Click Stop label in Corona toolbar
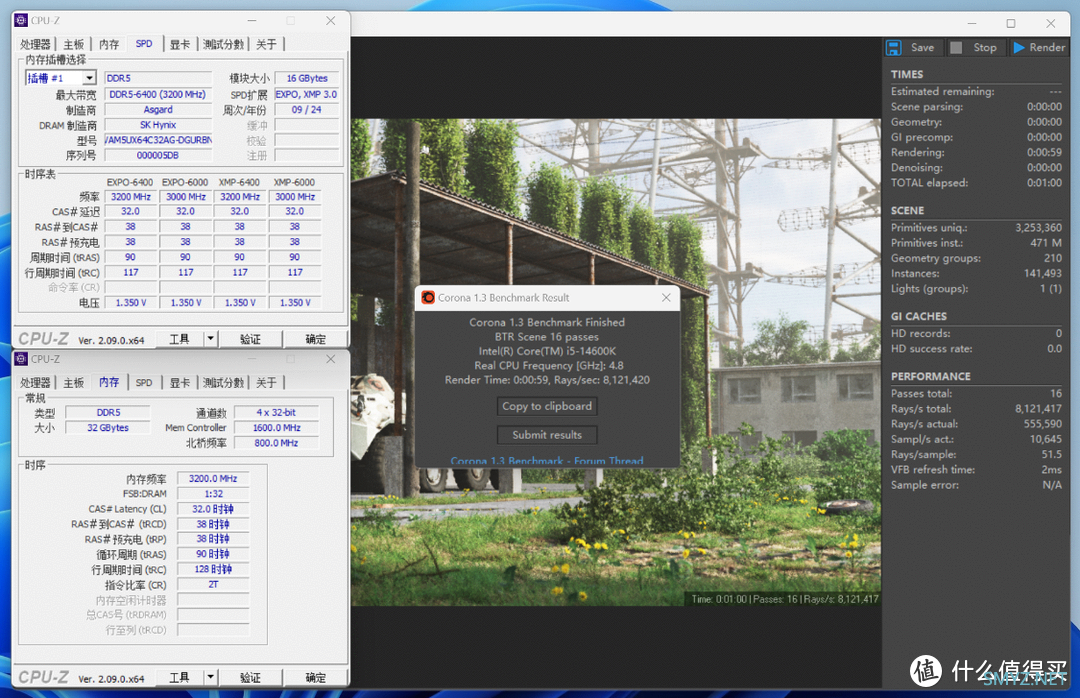The width and height of the screenshot is (1080, 698). point(985,48)
